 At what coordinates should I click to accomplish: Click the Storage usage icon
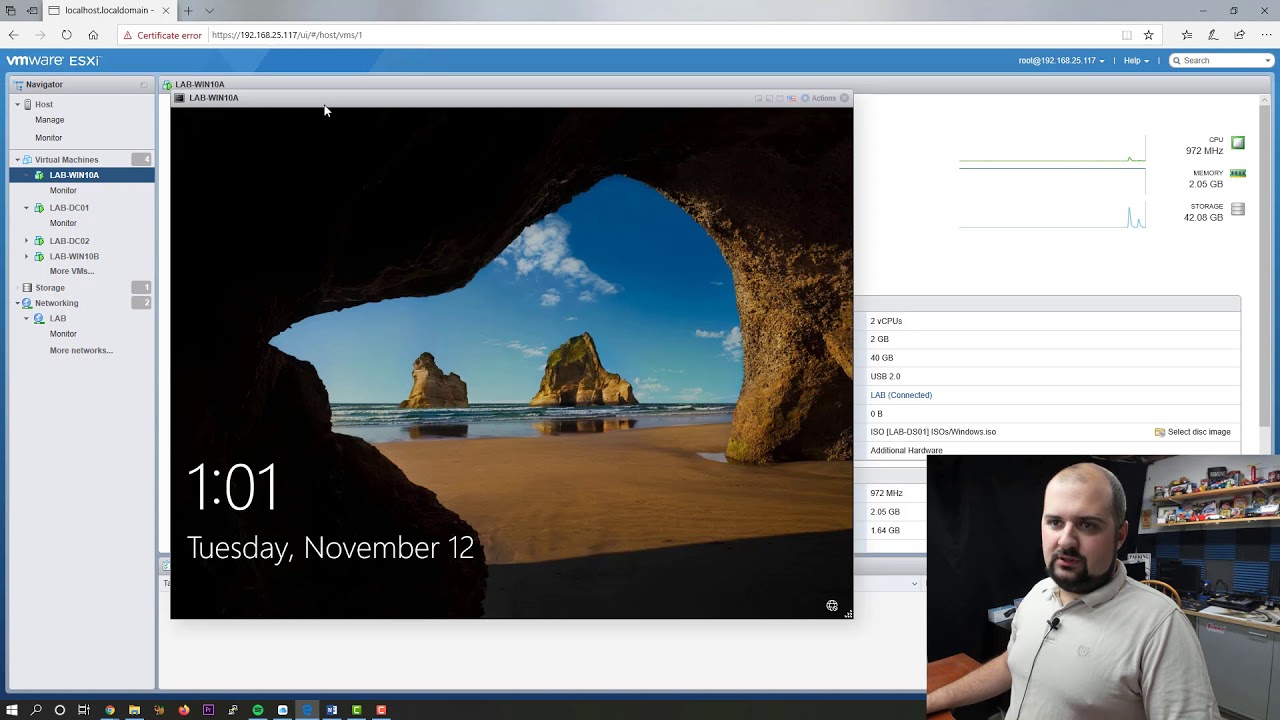click(1238, 209)
